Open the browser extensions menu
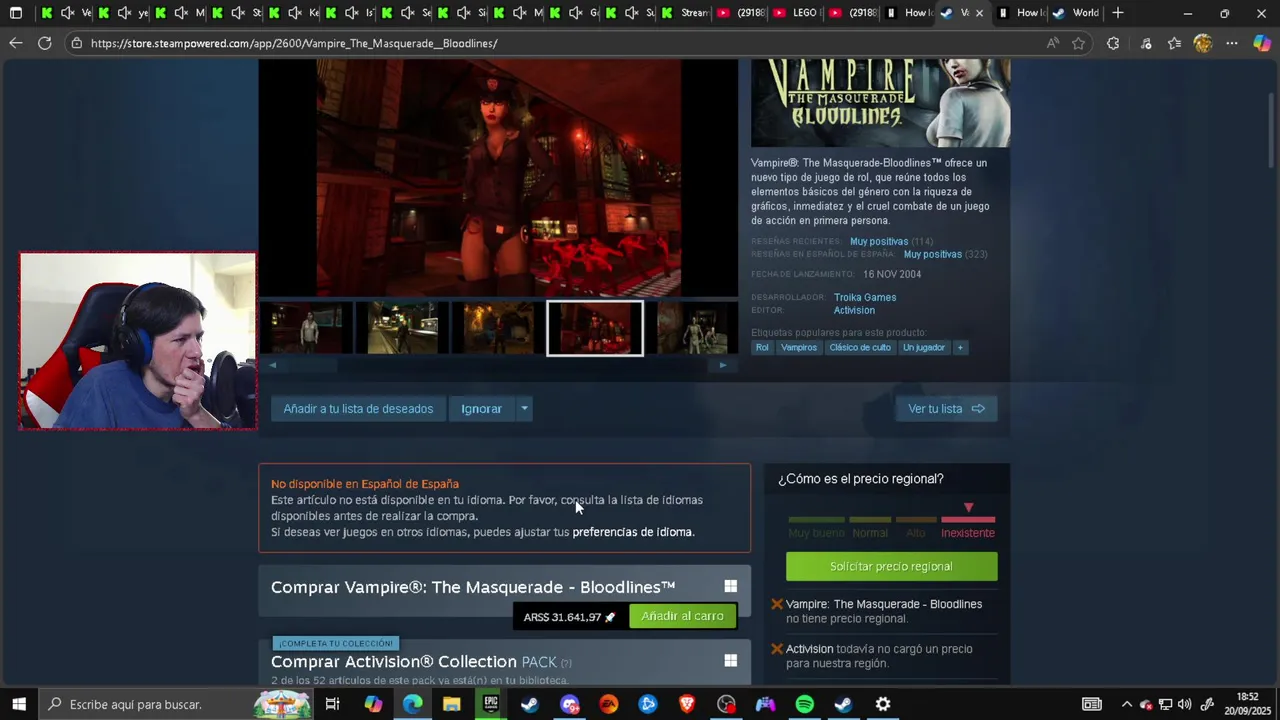 [1113, 43]
